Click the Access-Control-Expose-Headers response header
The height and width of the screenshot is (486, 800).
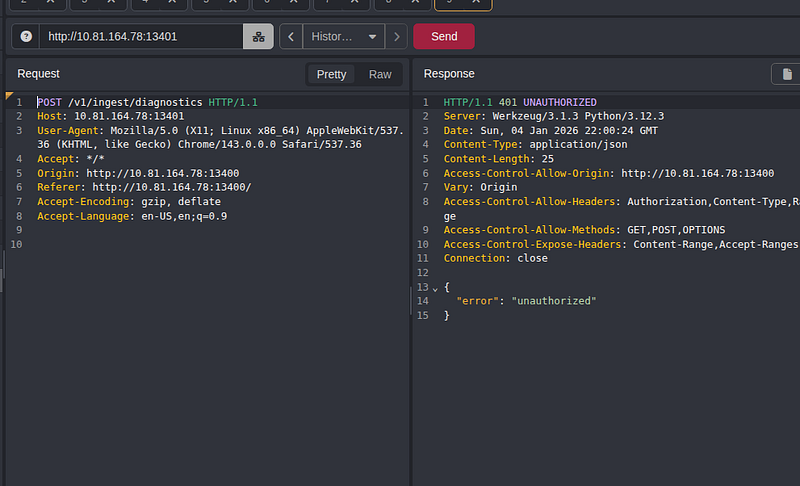[621, 244]
